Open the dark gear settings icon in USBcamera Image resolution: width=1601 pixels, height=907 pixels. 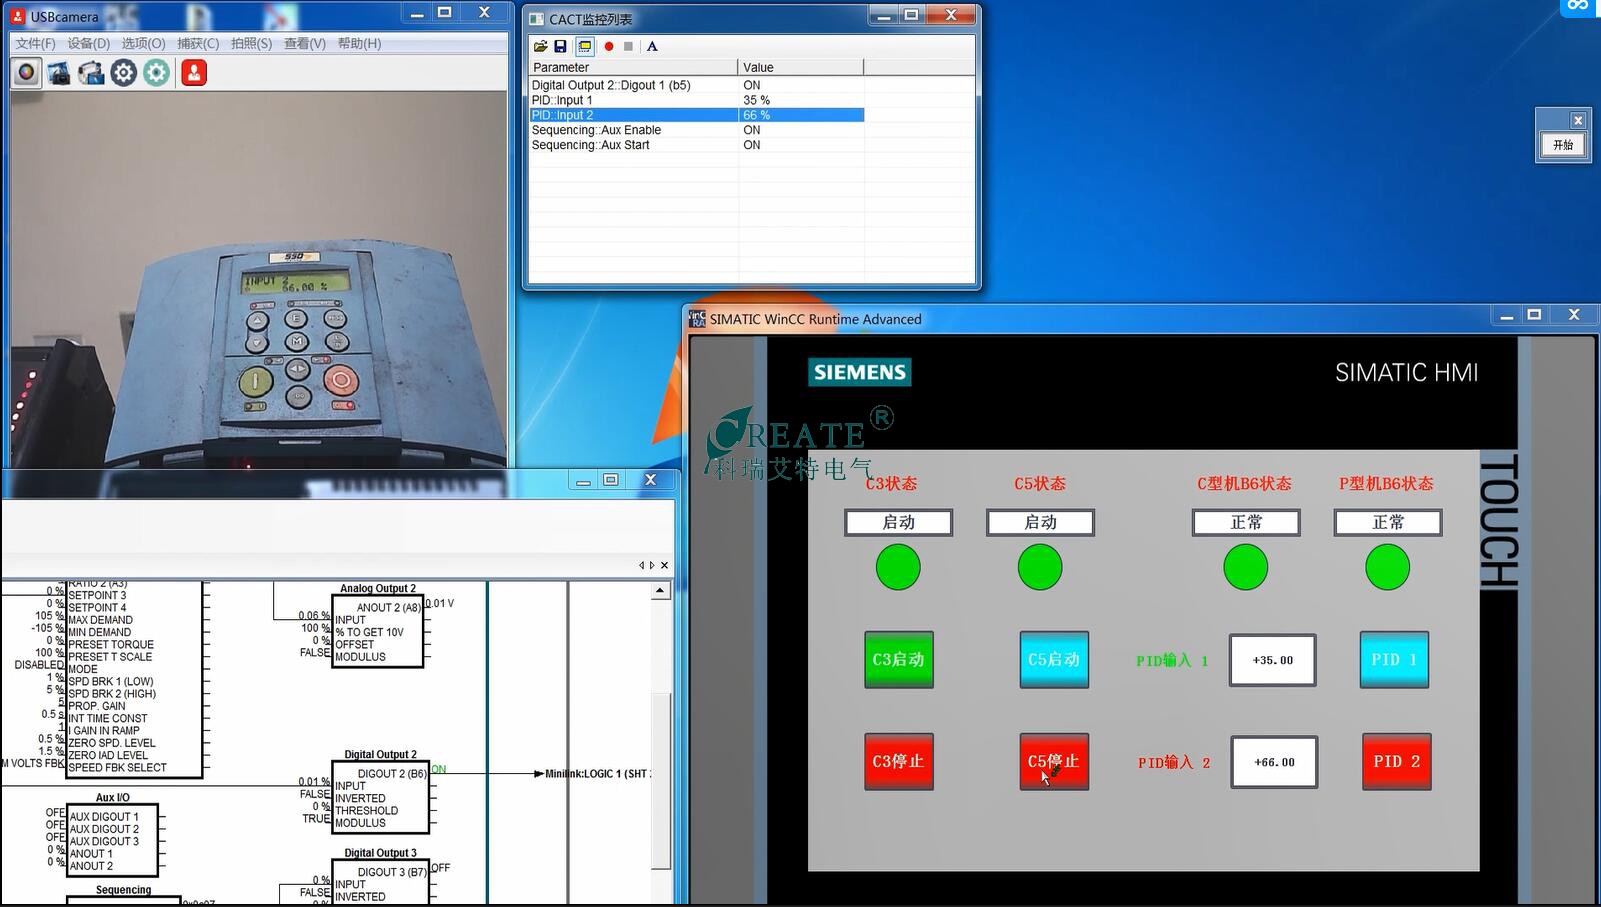[123, 73]
